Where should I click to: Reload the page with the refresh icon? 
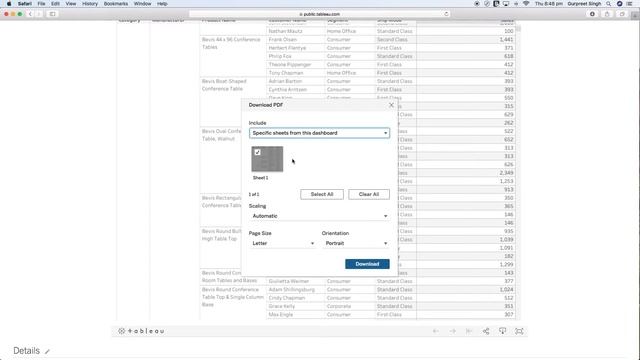[446, 14]
